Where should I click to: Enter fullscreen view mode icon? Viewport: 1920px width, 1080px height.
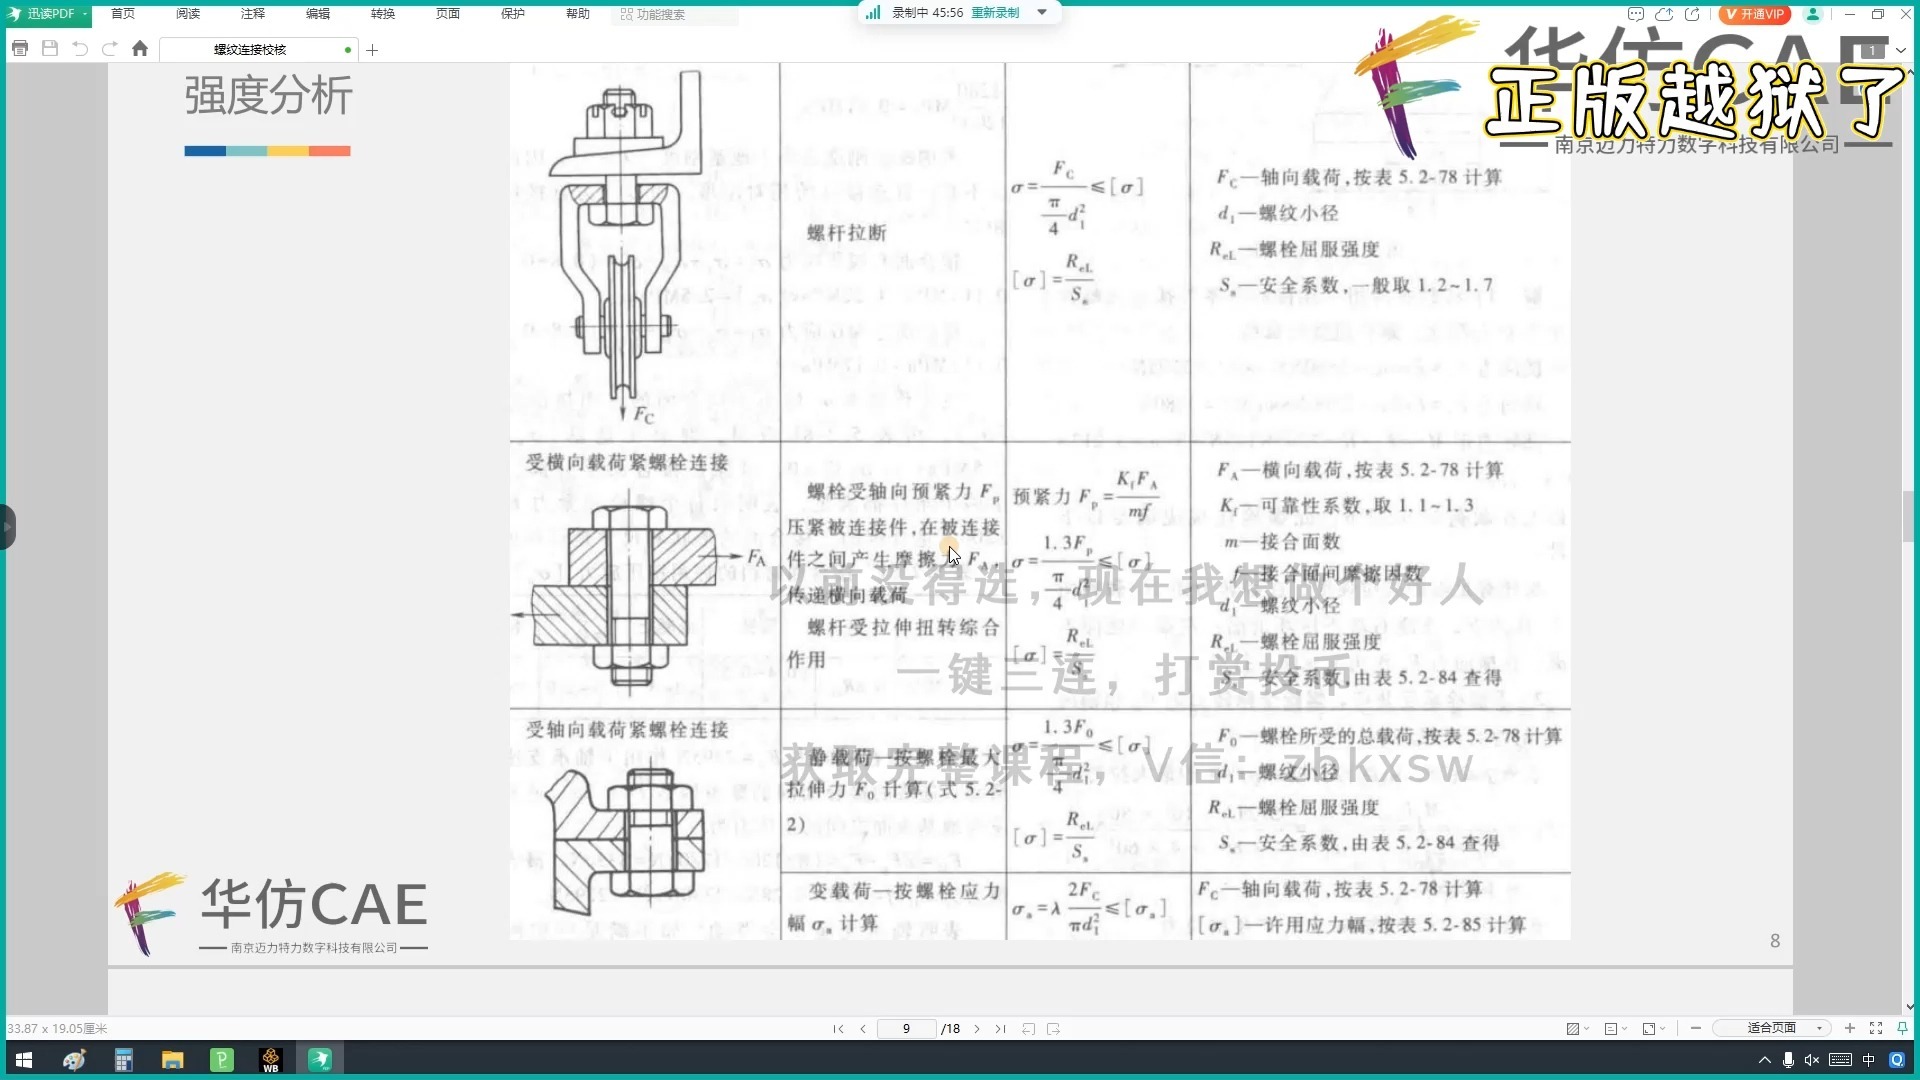[1876, 1028]
